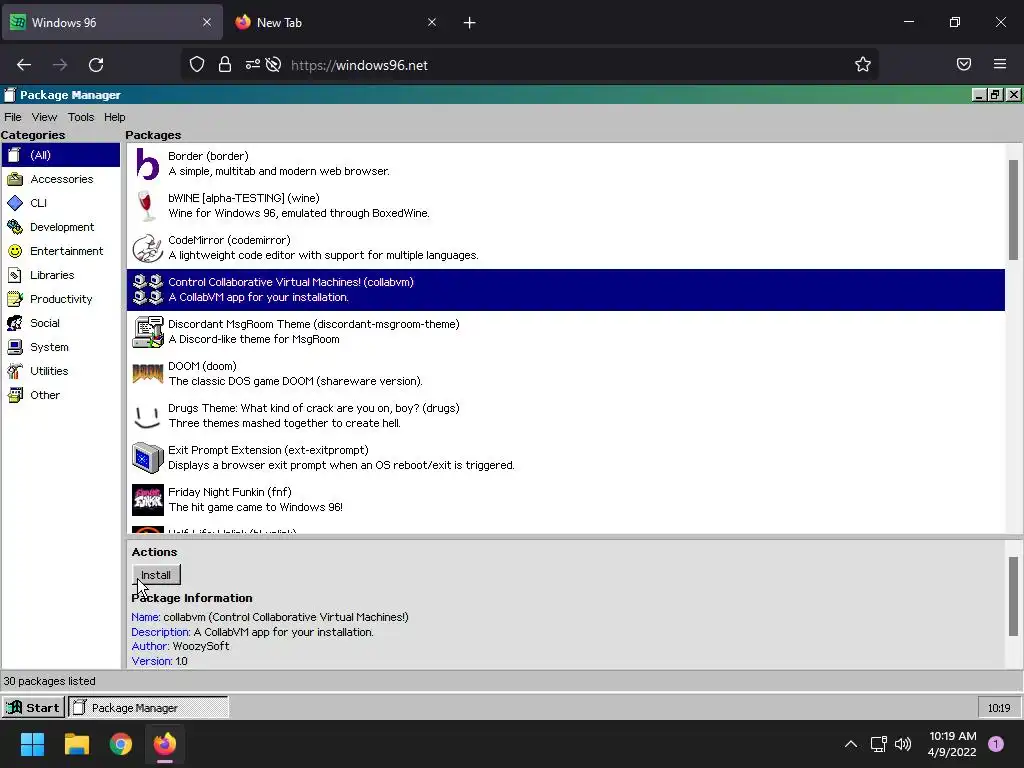
Task: Open the Firefox hamburger application menu
Action: pyautogui.click(x=1000, y=64)
